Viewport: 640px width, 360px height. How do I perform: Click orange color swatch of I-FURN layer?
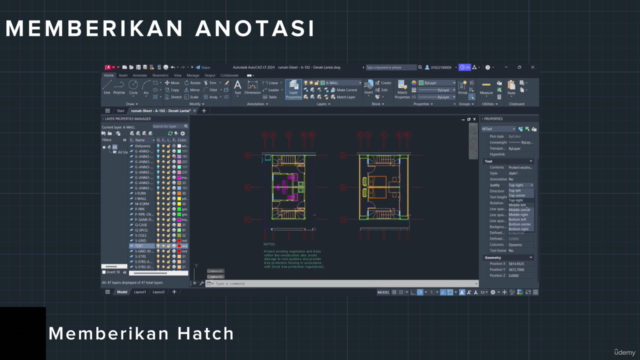[179, 193]
